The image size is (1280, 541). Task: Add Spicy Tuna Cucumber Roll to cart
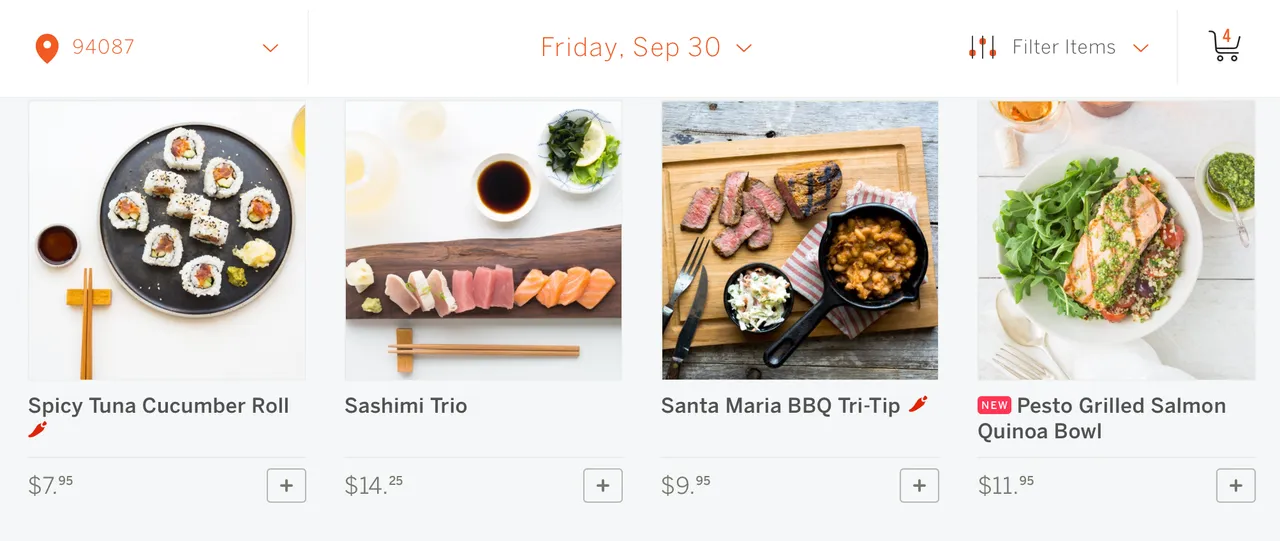coord(286,486)
